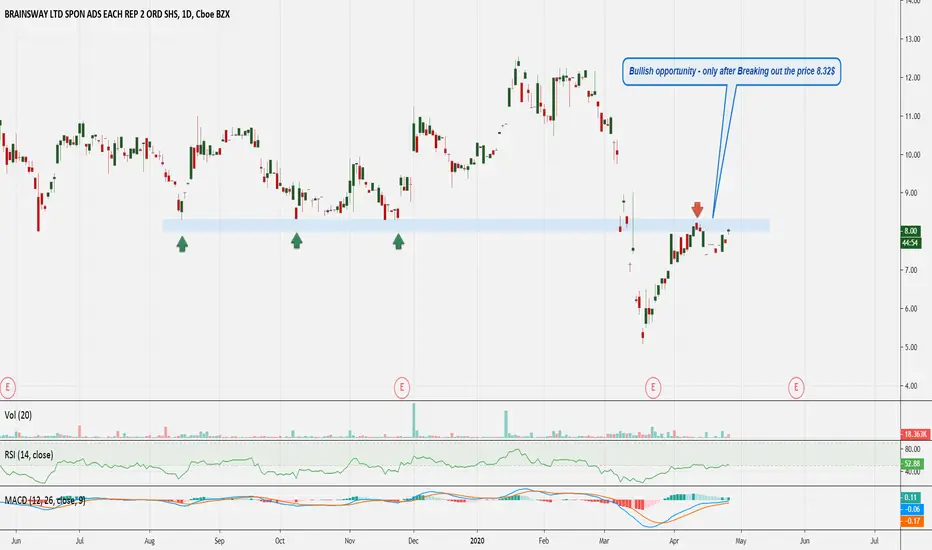The height and width of the screenshot is (550, 932).
Task: Click the 7.00 price axis label
Action: 913,271
